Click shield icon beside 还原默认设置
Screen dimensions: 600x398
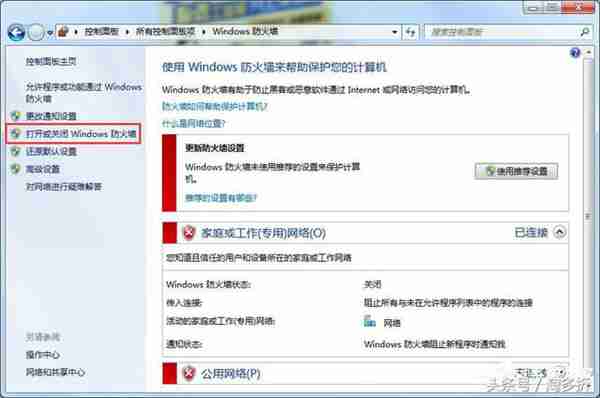click(15, 152)
